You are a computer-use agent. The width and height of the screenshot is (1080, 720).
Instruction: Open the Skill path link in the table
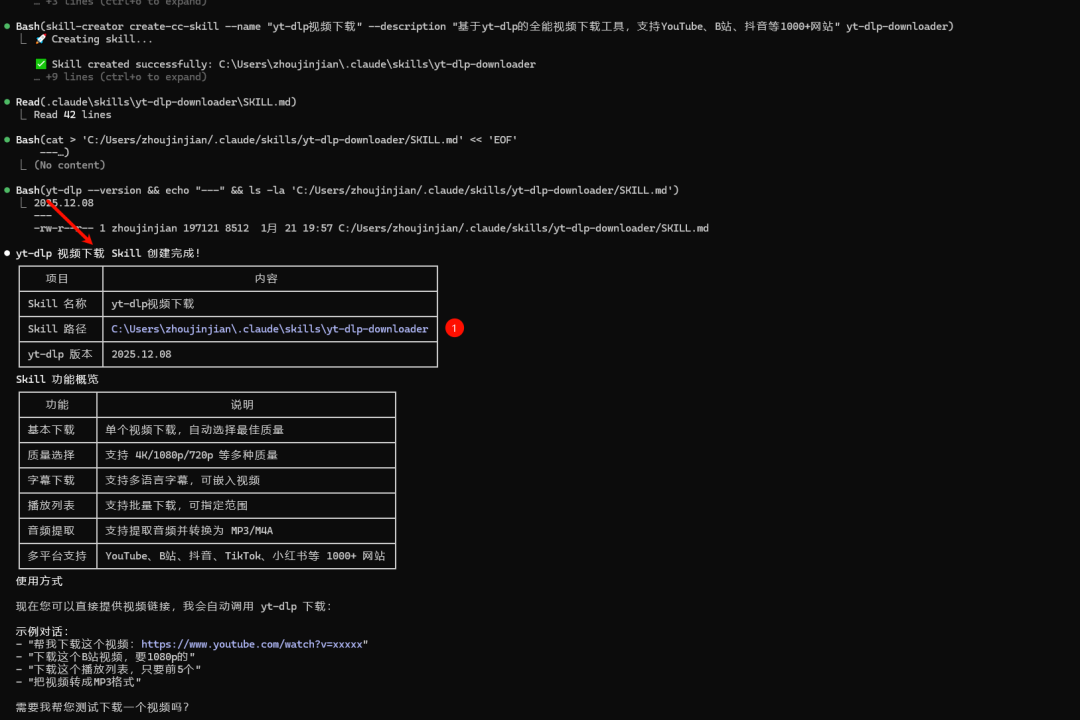269,329
